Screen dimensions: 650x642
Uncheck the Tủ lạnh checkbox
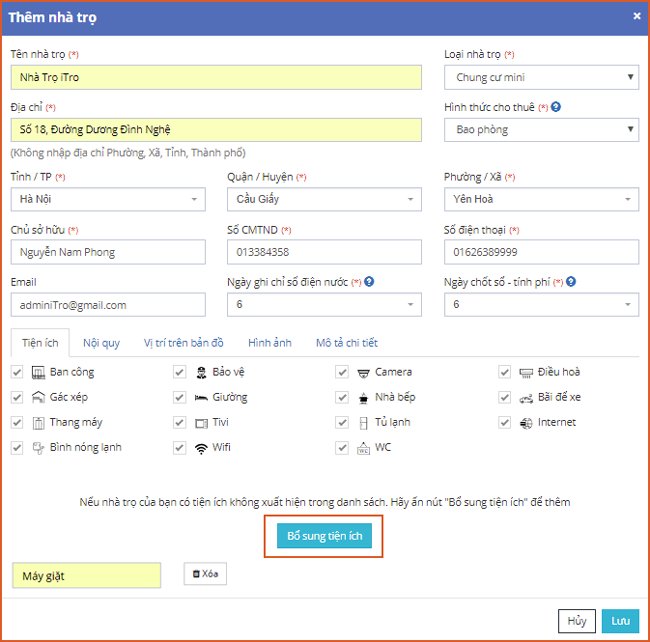tap(342, 422)
